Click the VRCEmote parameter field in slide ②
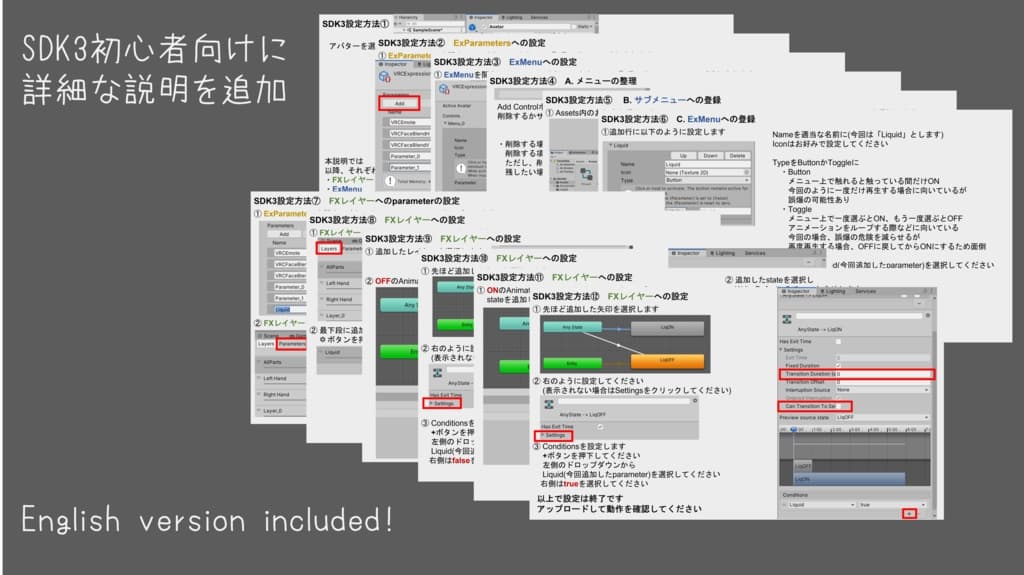 coord(409,122)
